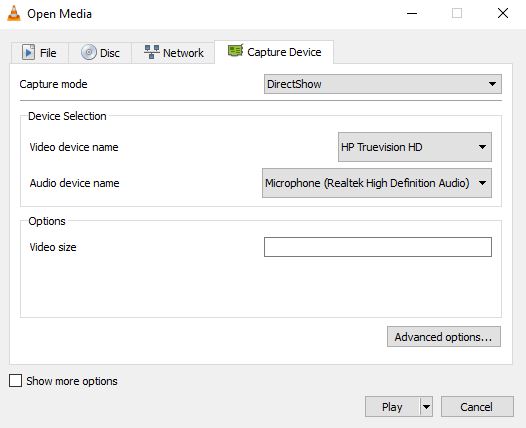The width and height of the screenshot is (526, 428).
Task: Close the Open Media dialog
Action: click(x=503, y=13)
